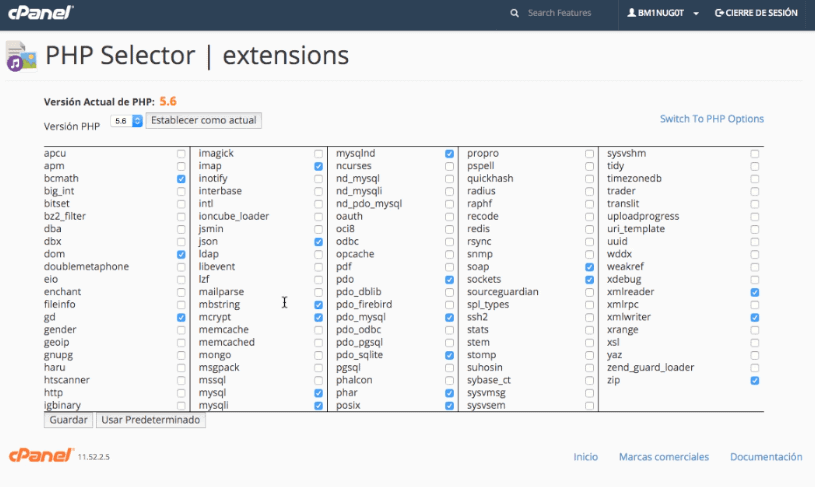Disable the zip extension checkbox
815x487 pixels.
click(755, 380)
